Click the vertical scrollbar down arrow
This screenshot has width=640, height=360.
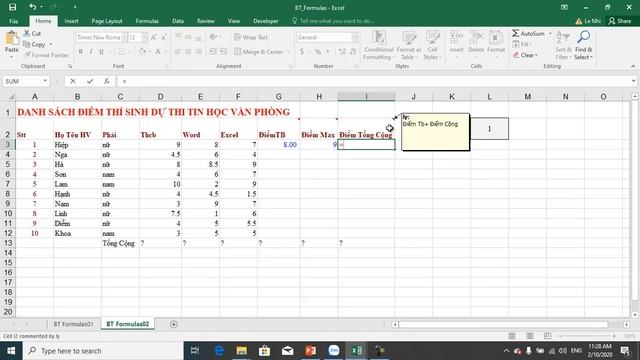[x=635, y=315]
